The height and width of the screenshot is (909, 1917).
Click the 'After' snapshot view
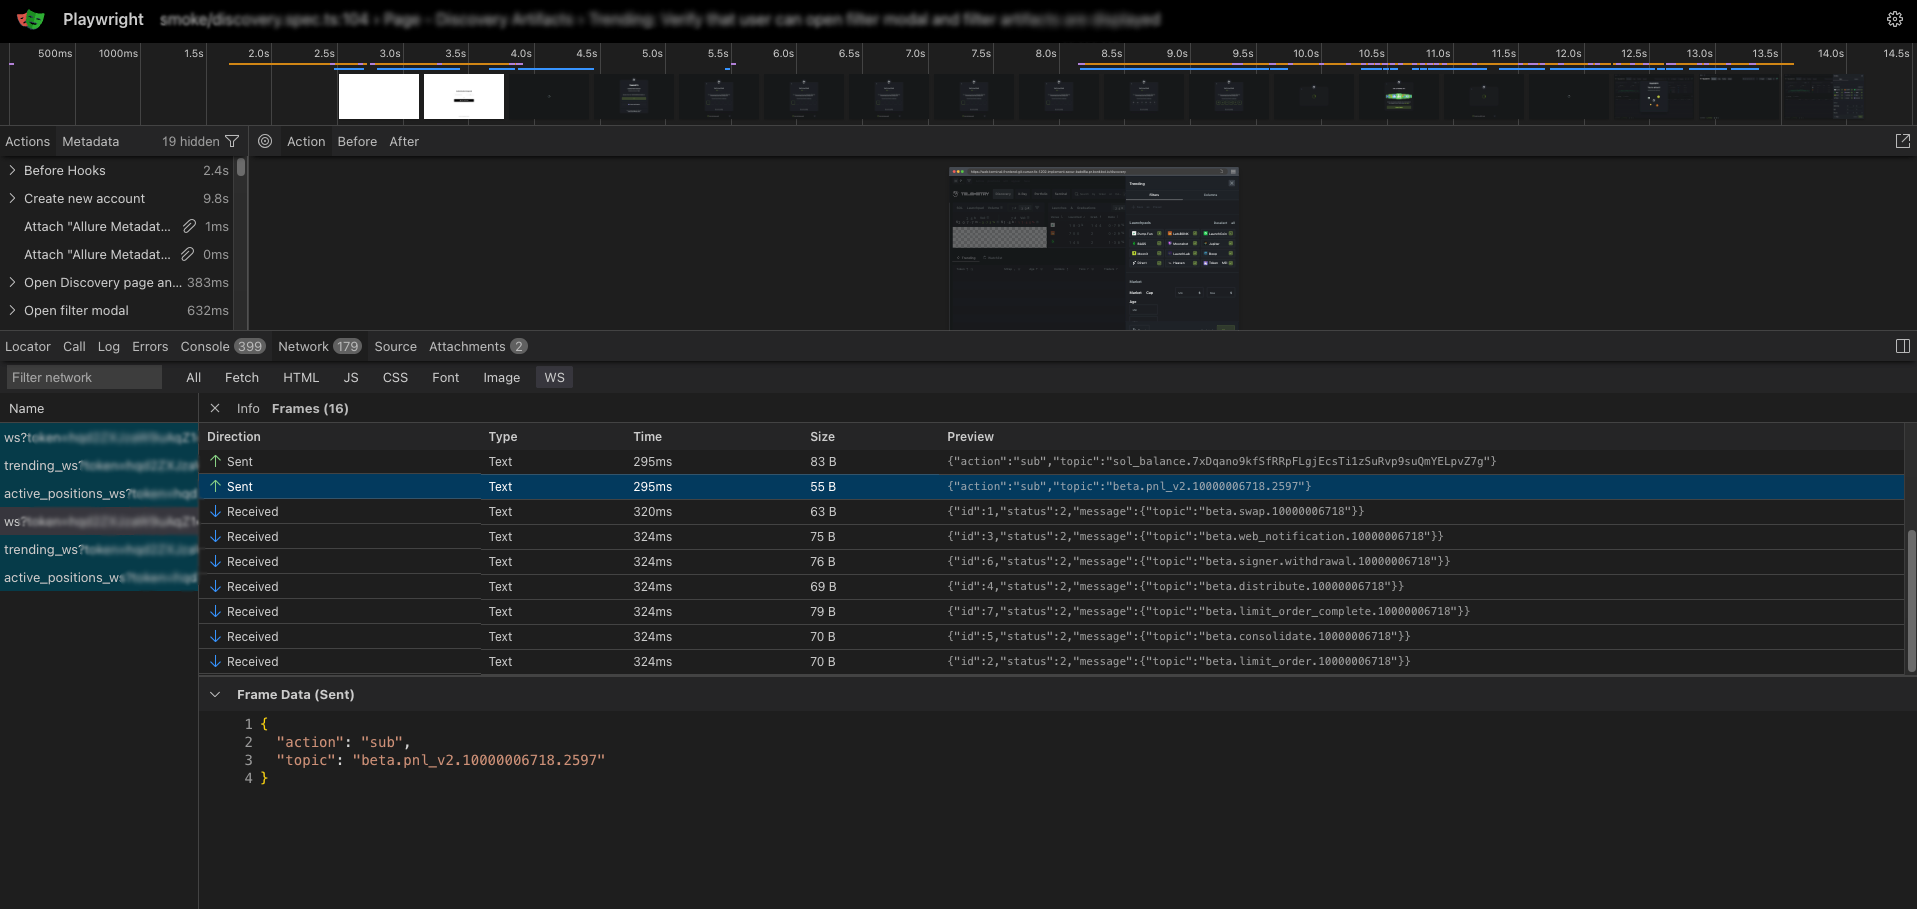pyautogui.click(x=404, y=141)
